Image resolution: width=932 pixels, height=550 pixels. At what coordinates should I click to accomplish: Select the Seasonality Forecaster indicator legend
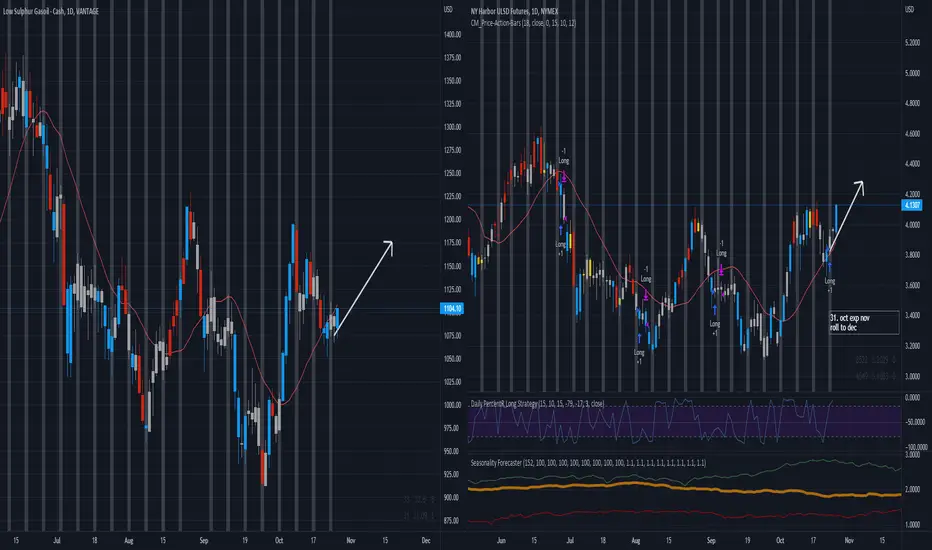[588, 463]
